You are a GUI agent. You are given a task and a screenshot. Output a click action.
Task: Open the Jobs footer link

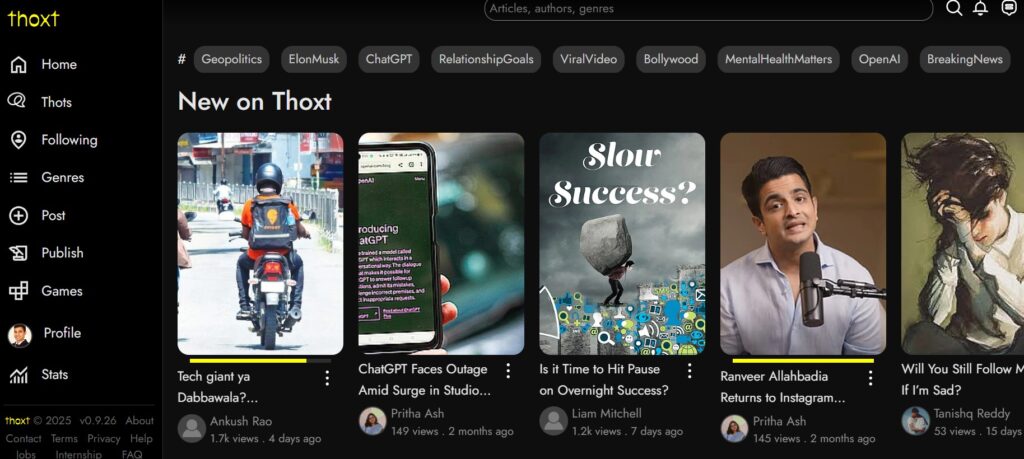pos(25,454)
